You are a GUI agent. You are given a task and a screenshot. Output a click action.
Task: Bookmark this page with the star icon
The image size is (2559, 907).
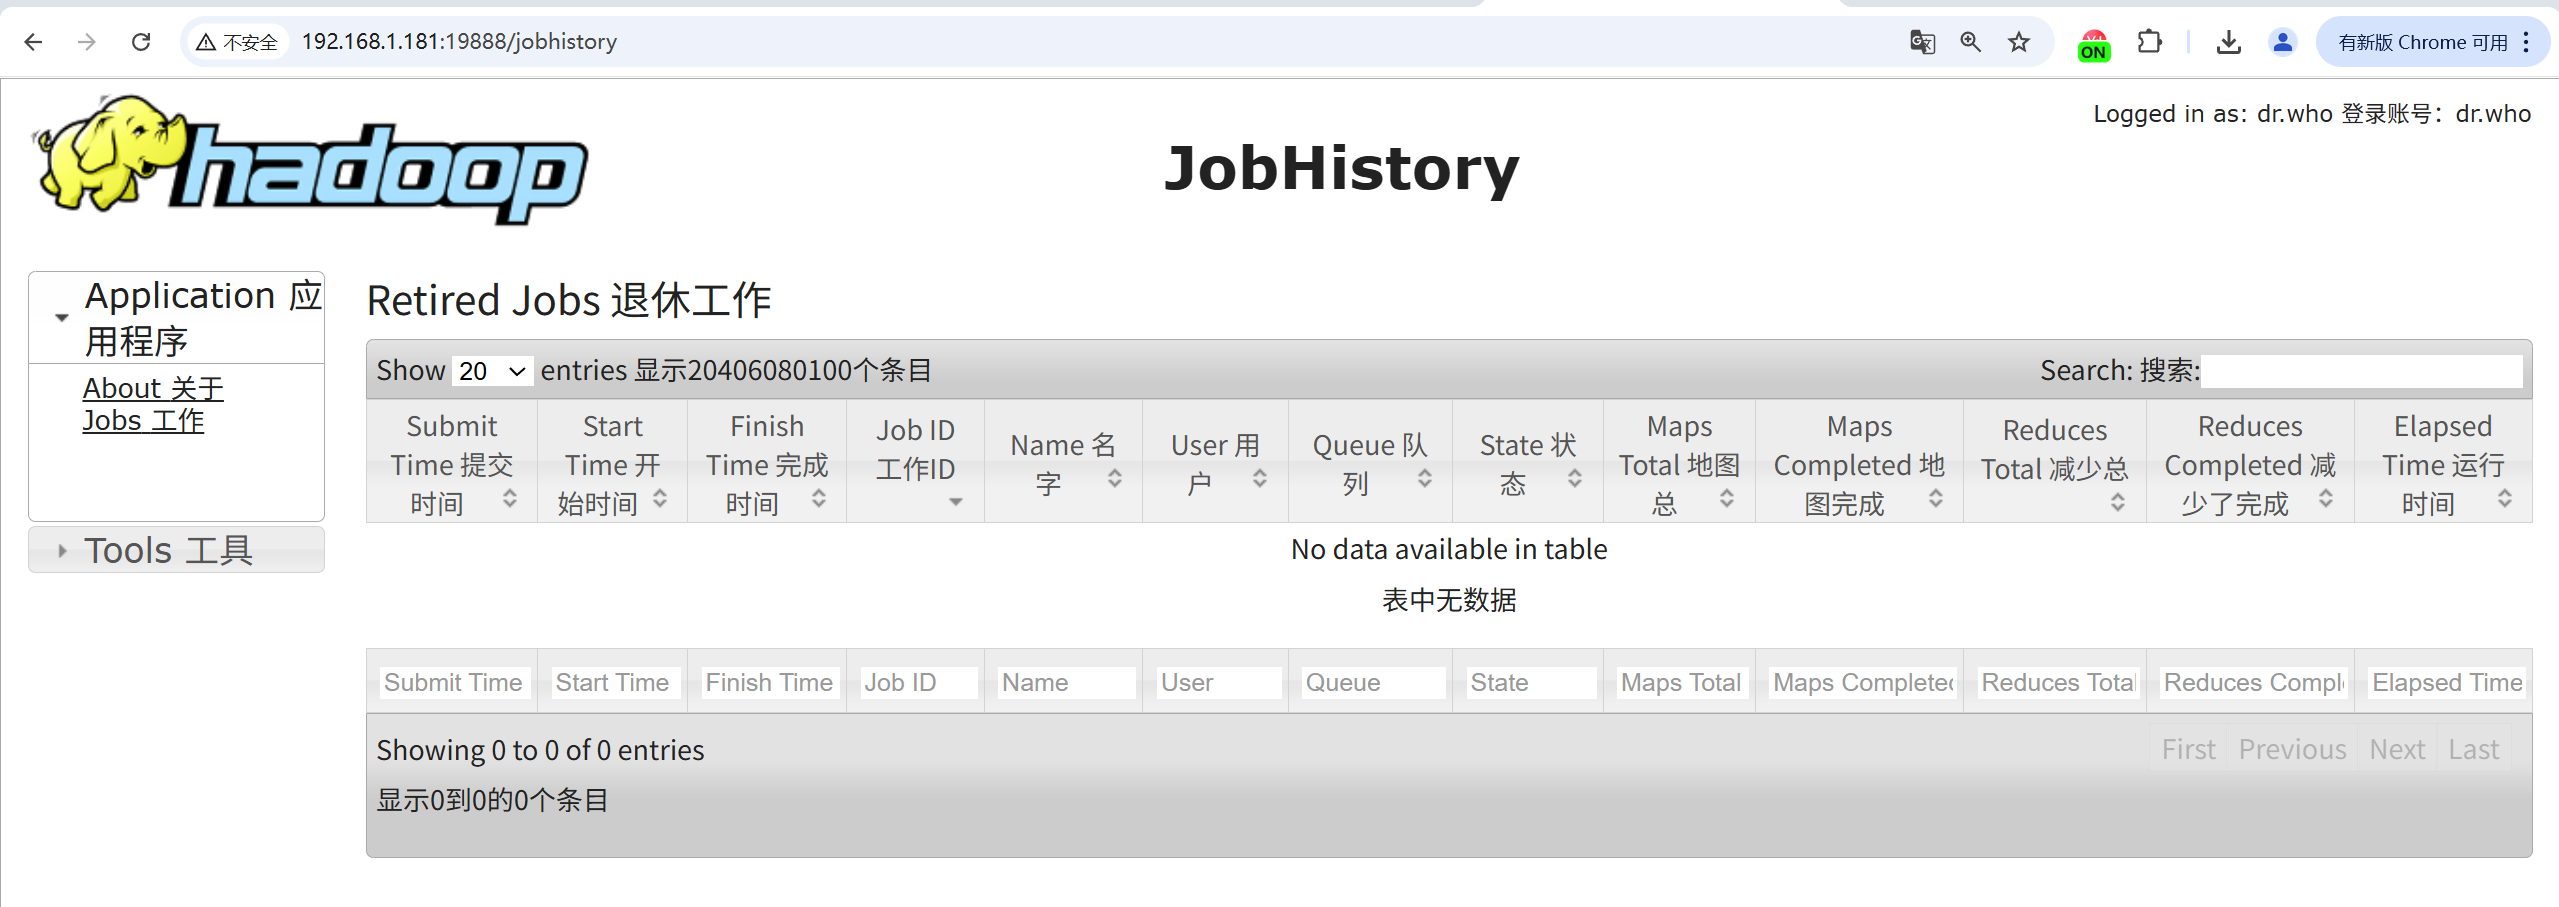coord(2019,42)
